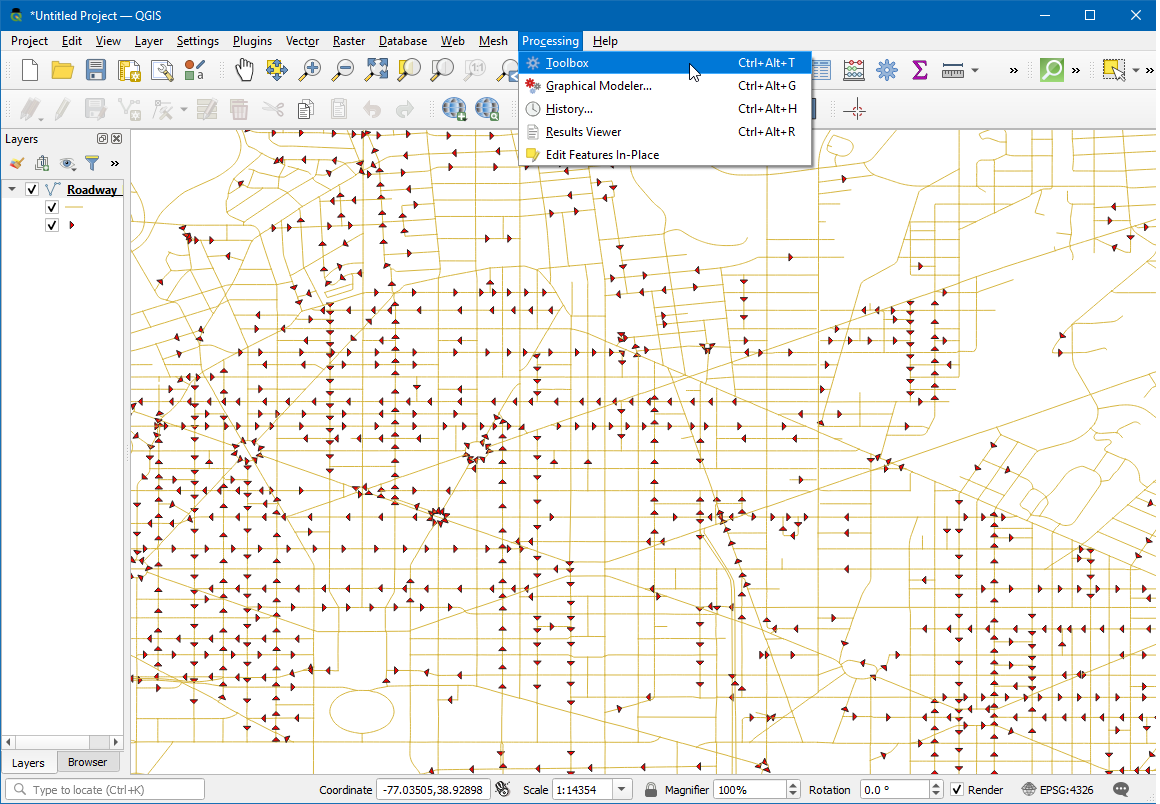Switch to the Browser panel tab

[x=87, y=762]
